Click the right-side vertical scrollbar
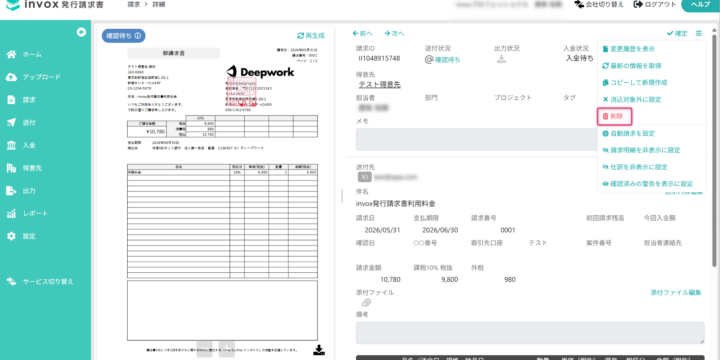Image resolution: width=720 pixels, height=360 pixels. pos(714,152)
